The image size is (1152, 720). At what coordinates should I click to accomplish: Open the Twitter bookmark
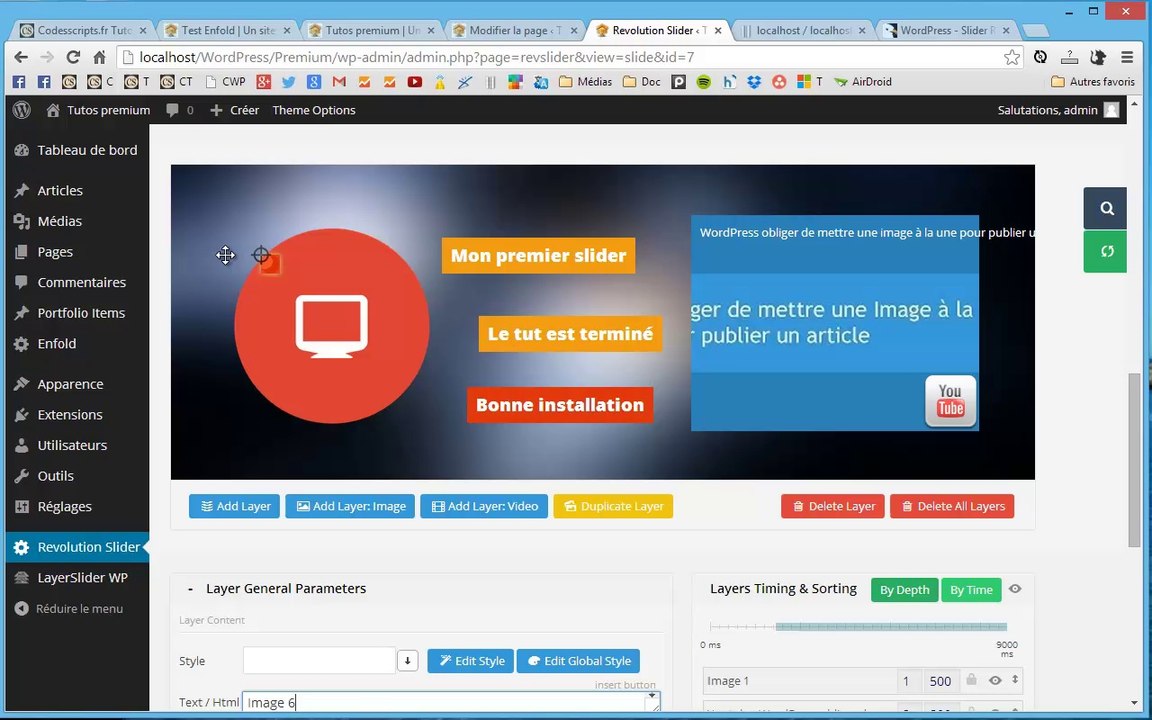pyautogui.click(x=289, y=82)
